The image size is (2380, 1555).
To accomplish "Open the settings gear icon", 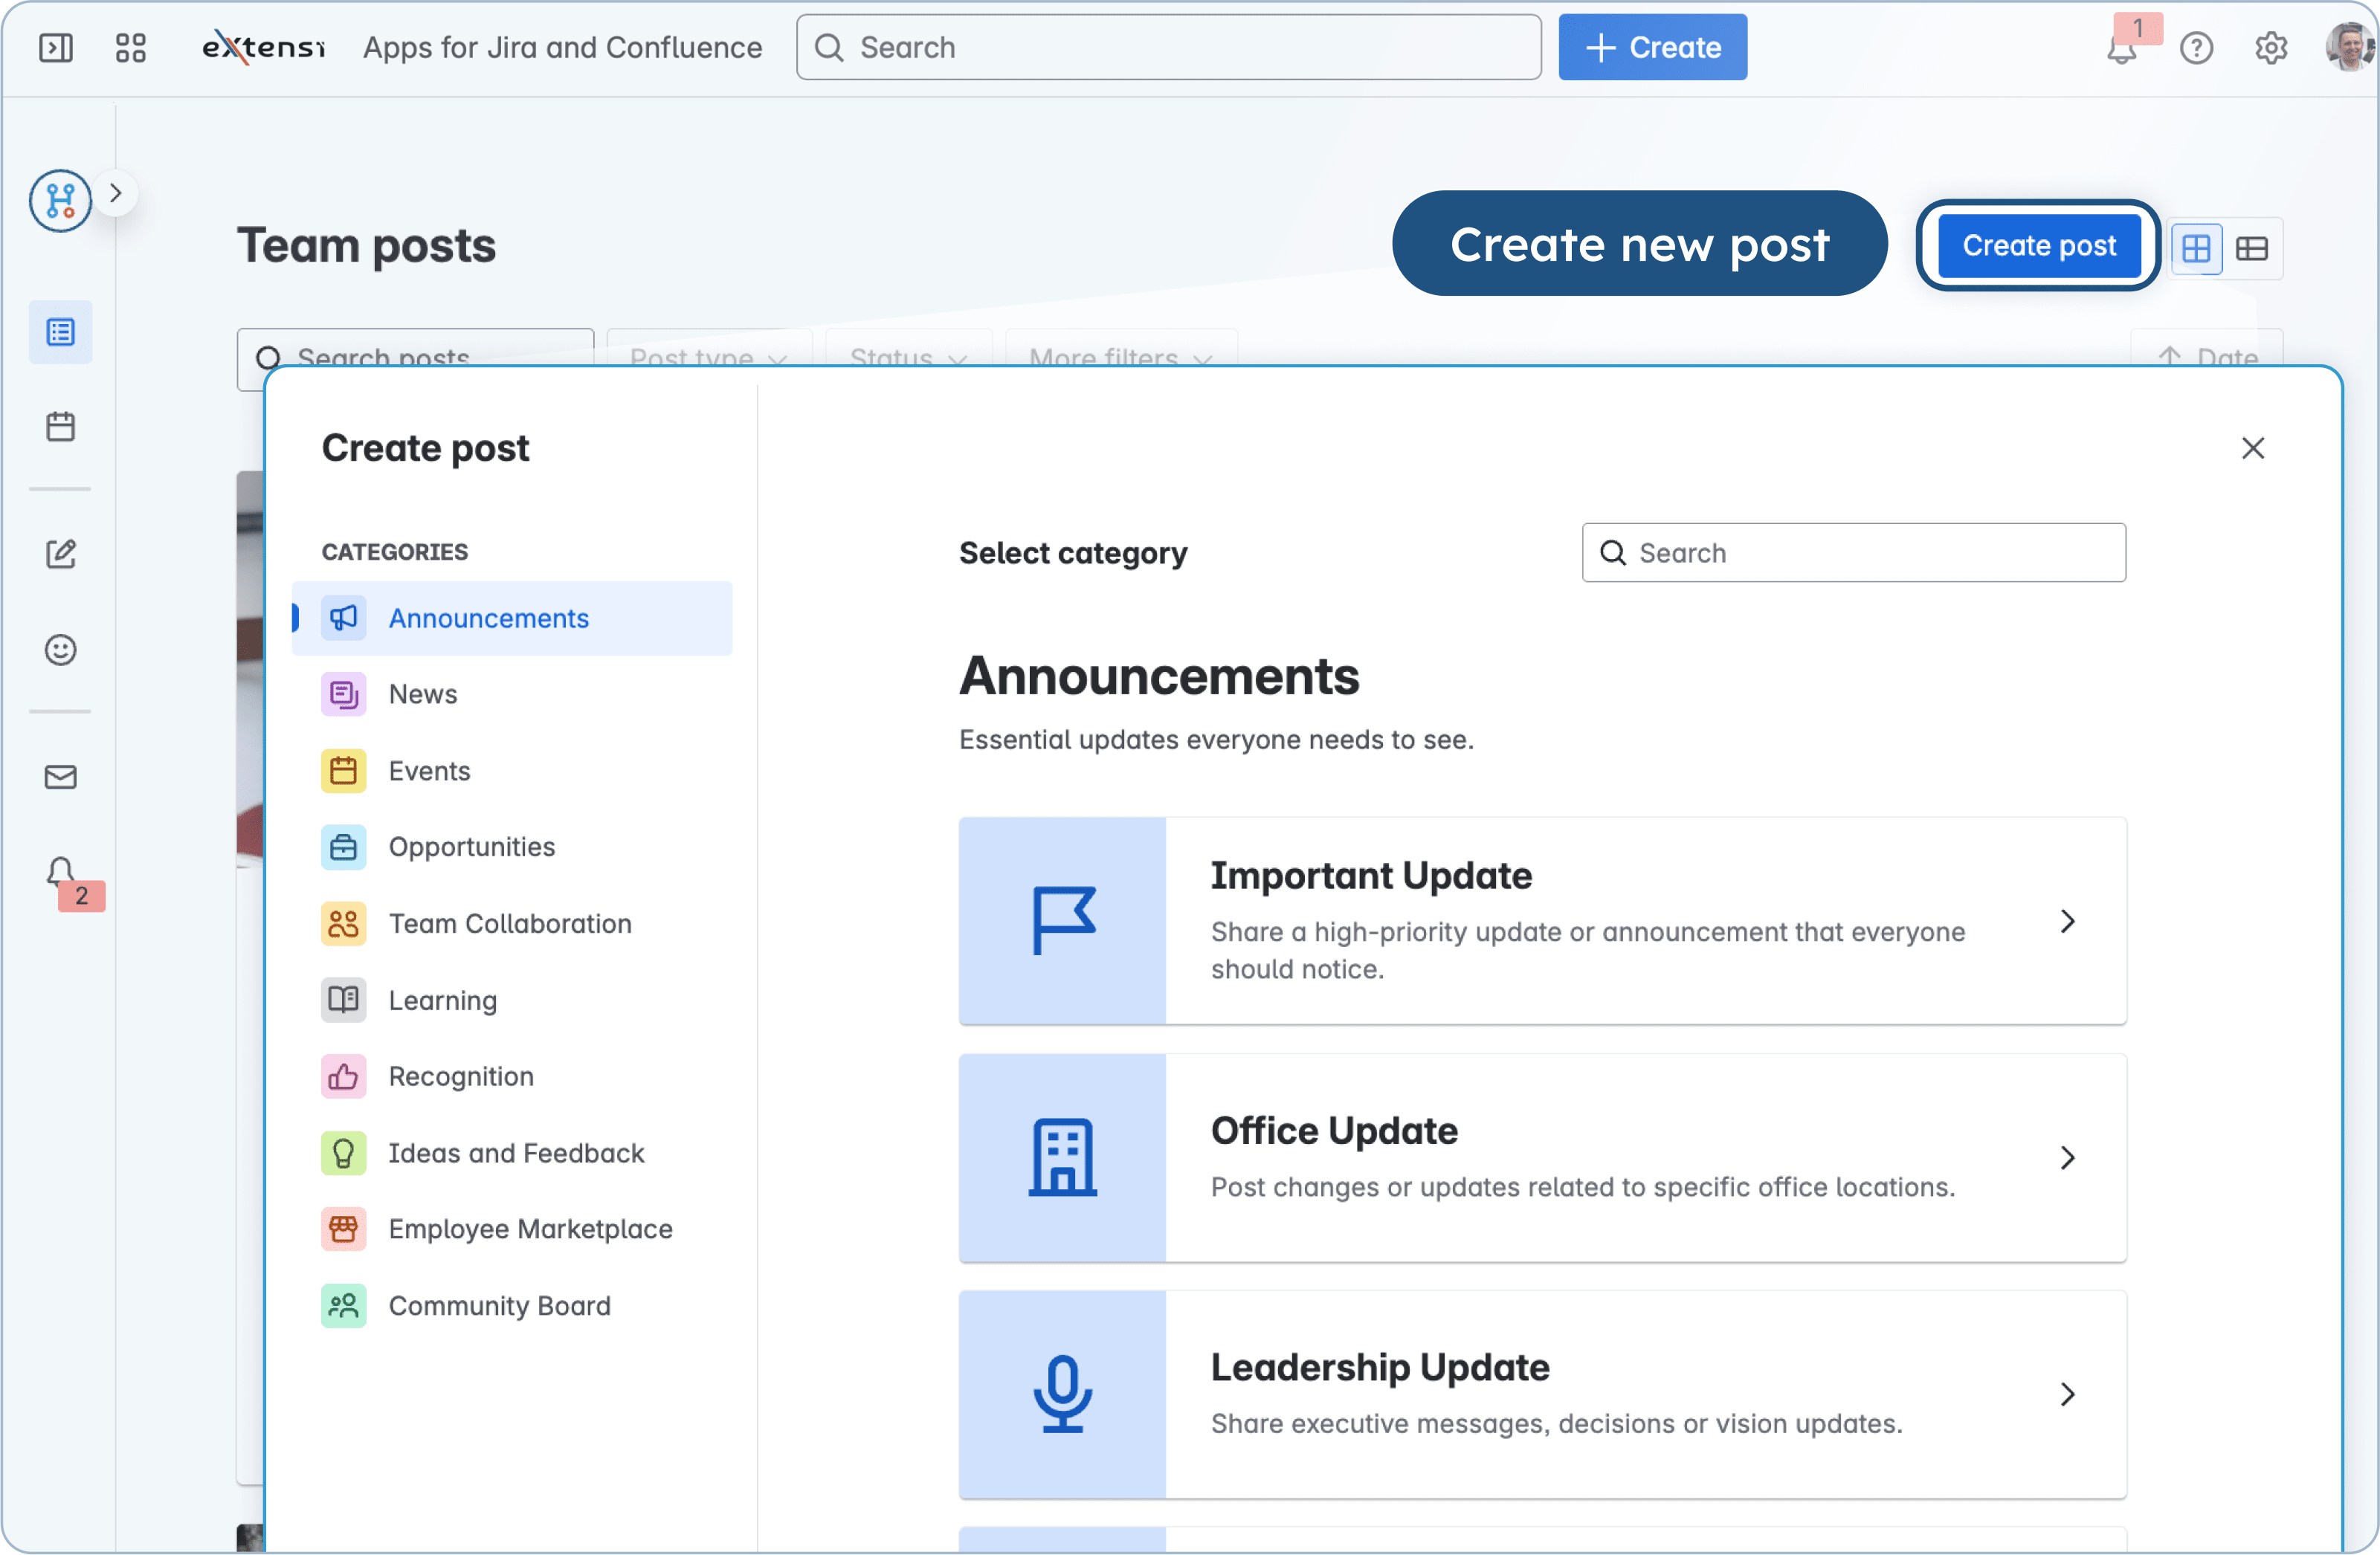I will coord(2271,48).
